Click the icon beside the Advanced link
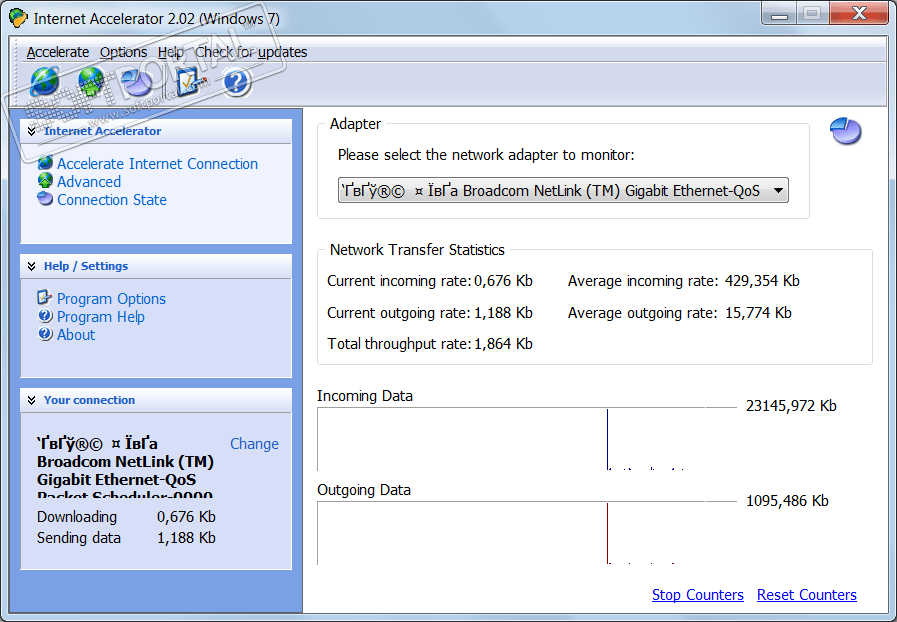 tap(45, 181)
